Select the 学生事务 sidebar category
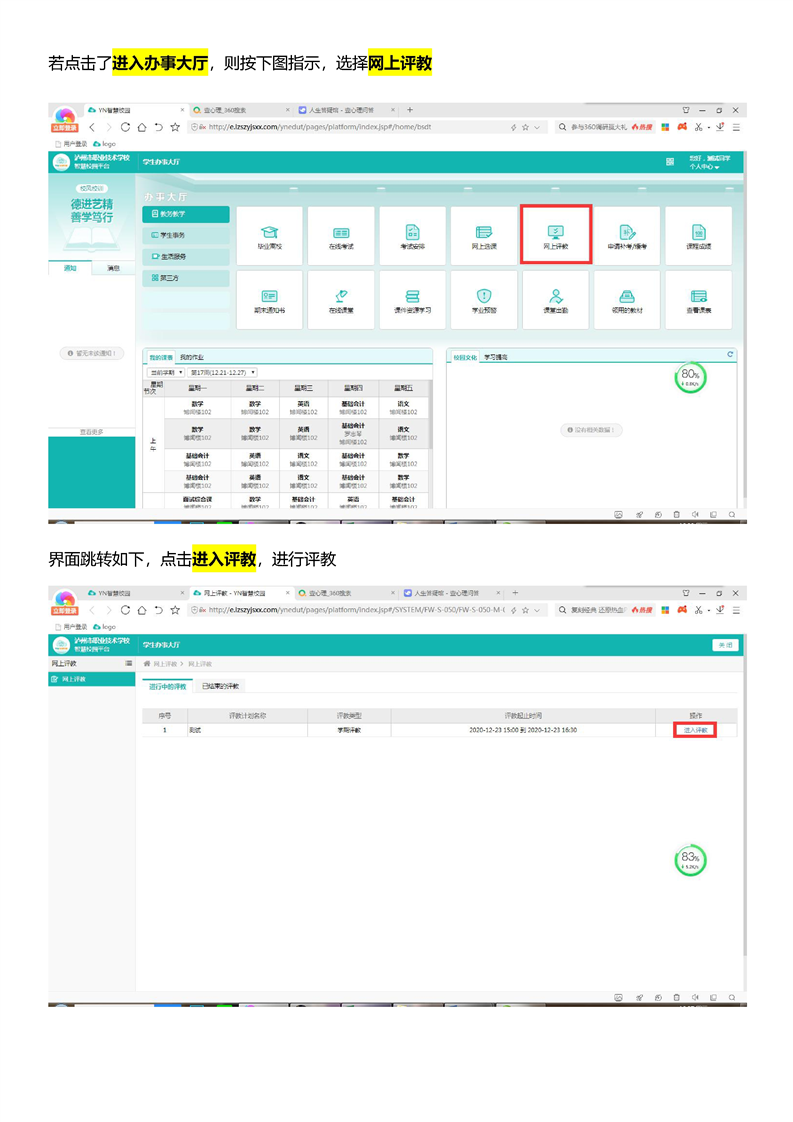The image size is (793, 1122). (186, 235)
